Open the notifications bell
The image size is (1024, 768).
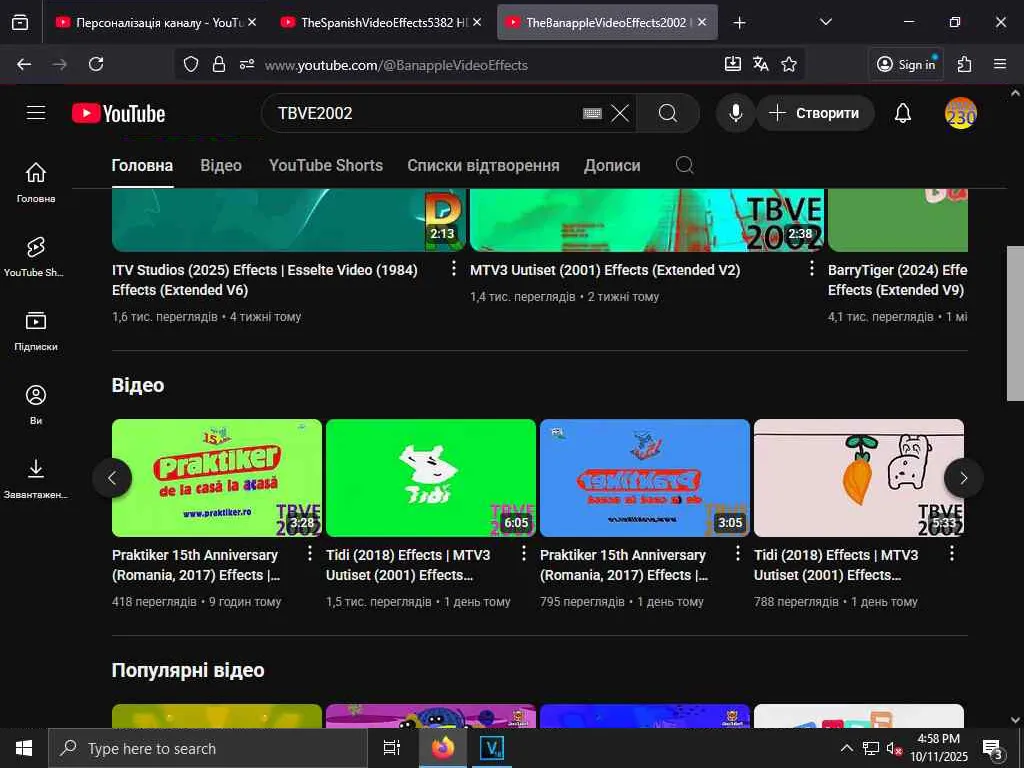[903, 114]
